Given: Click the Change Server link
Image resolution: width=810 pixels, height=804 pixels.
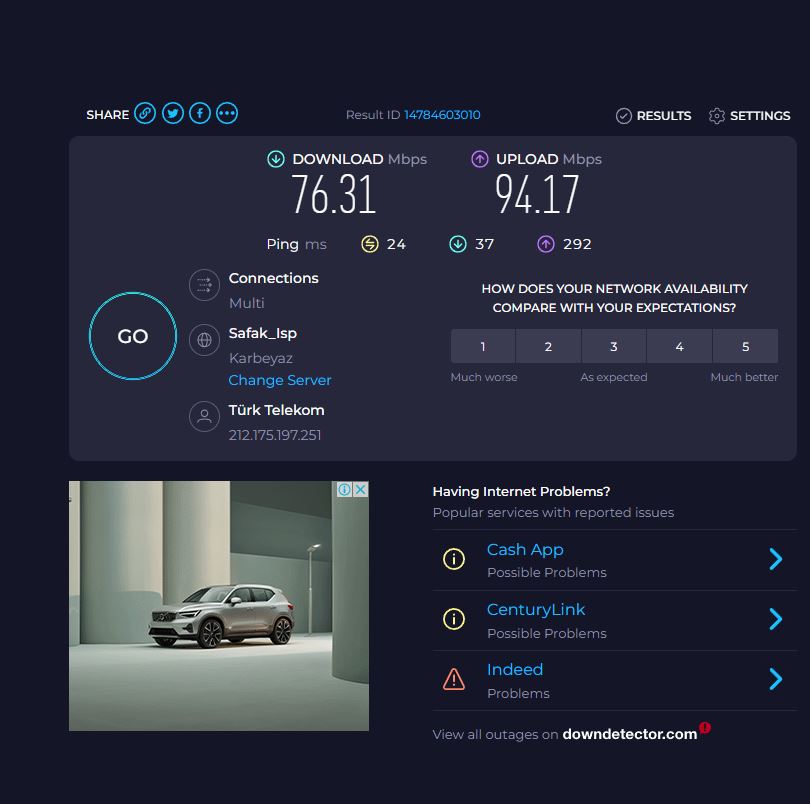Looking at the screenshot, I should click(x=280, y=380).
